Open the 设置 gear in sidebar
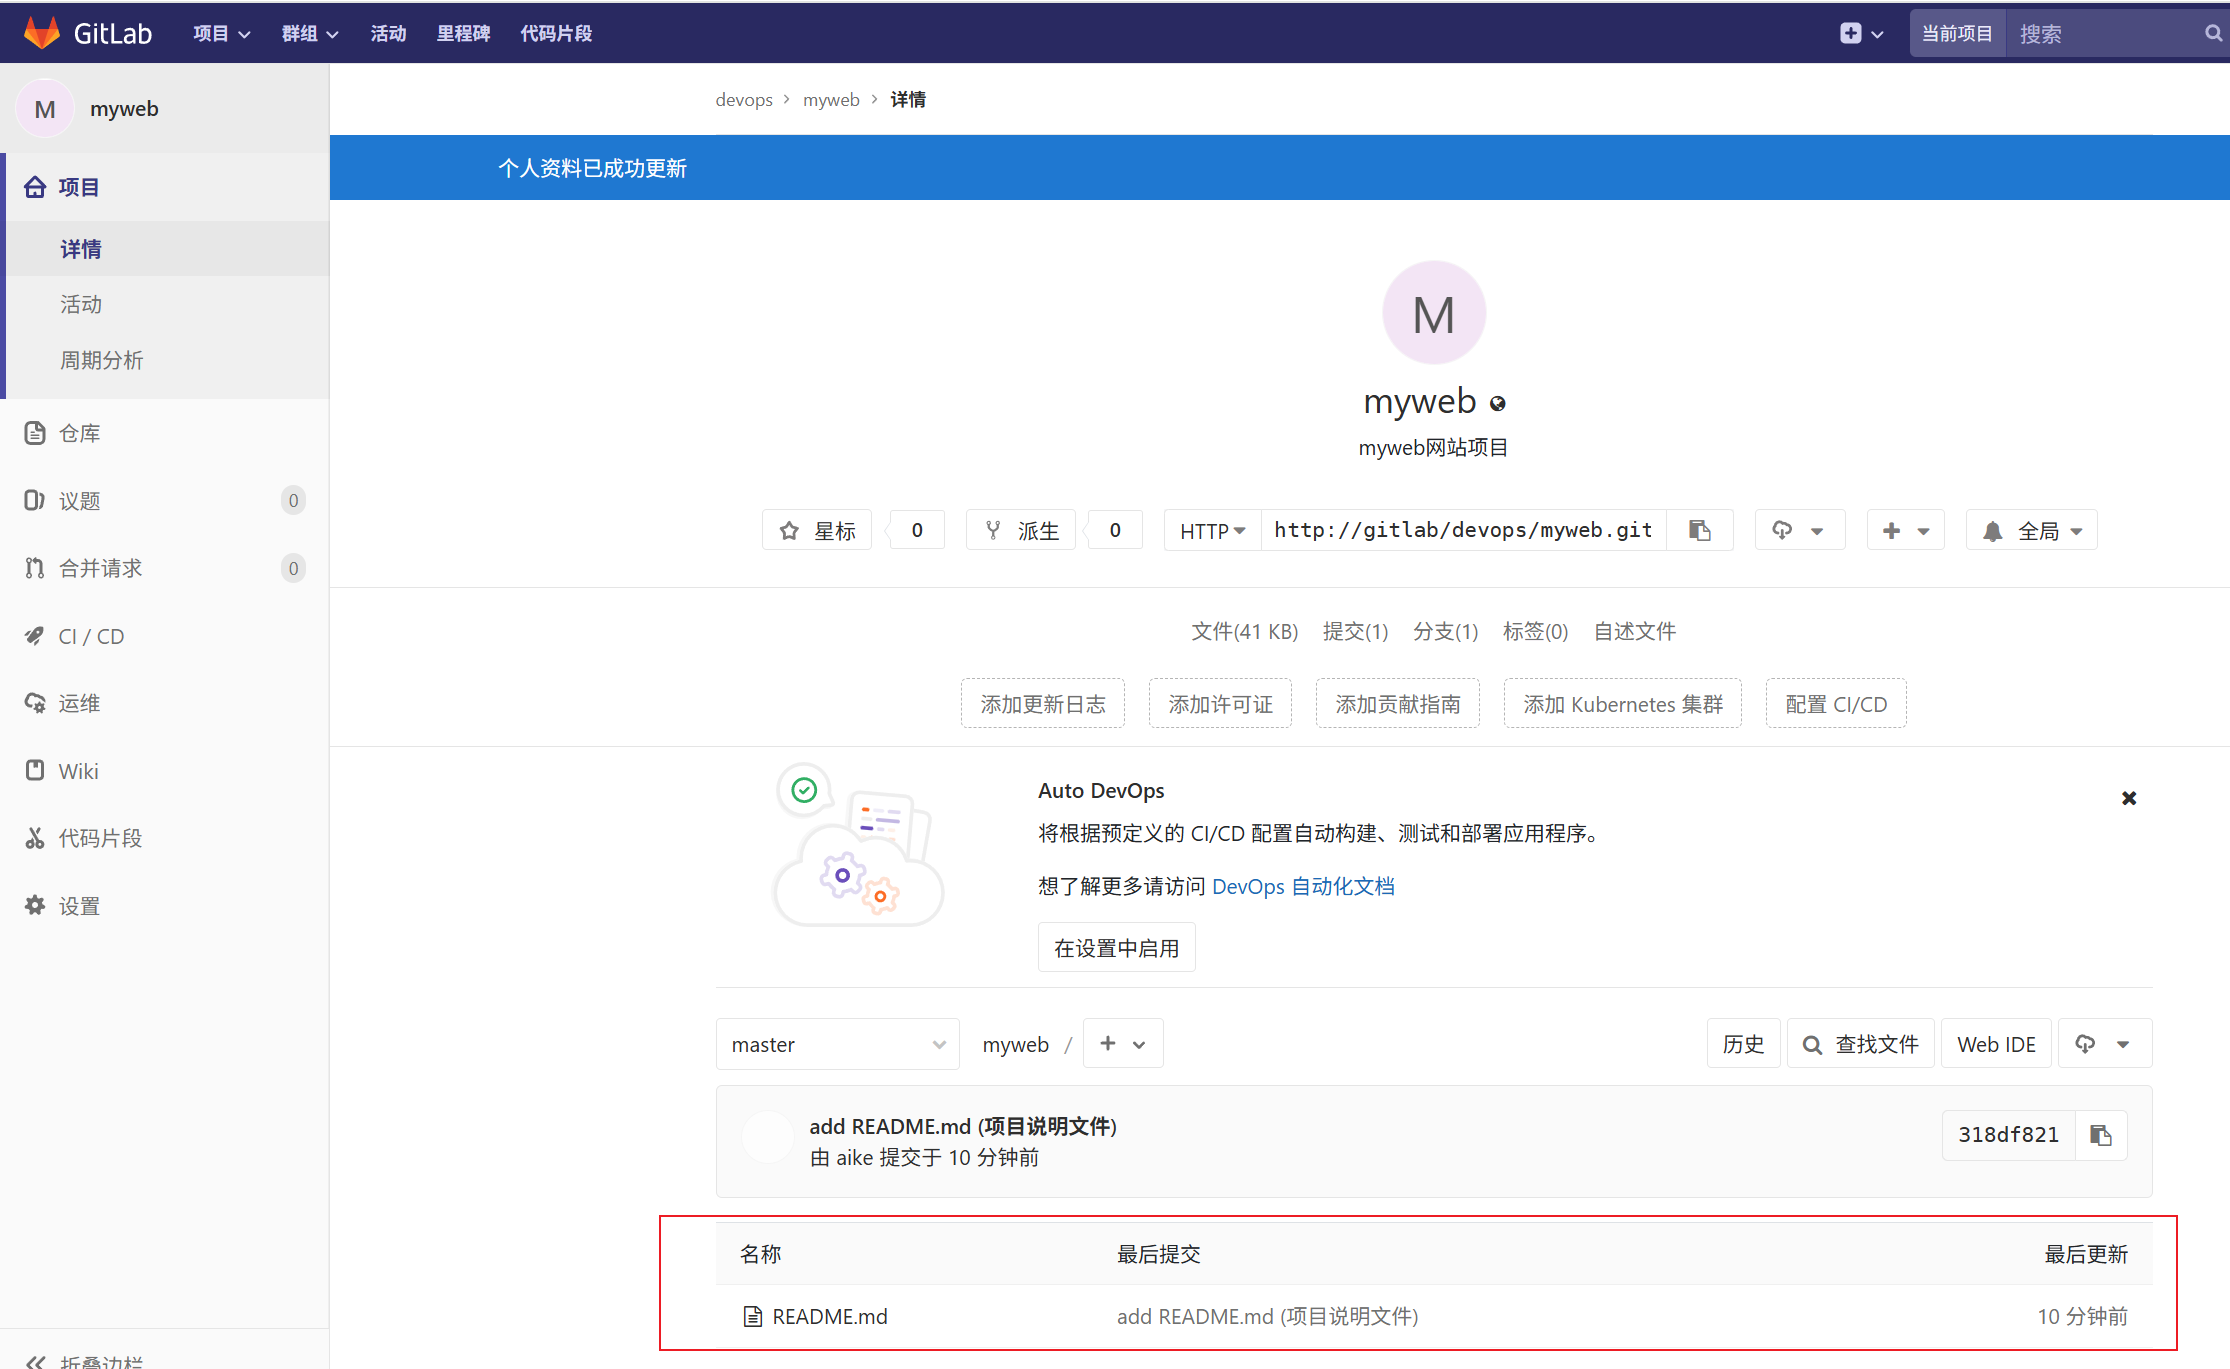The width and height of the screenshot is (2230, 1369). click(x=78, y=906)
